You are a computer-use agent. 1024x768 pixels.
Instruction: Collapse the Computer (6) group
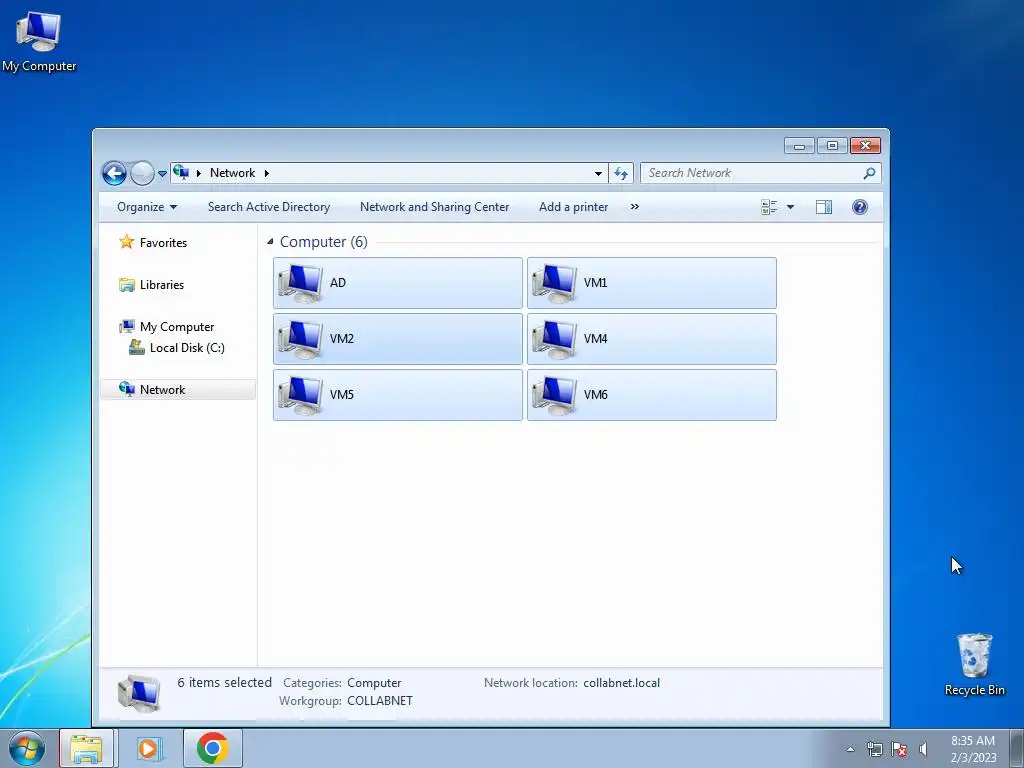click(x=270, y=242)
